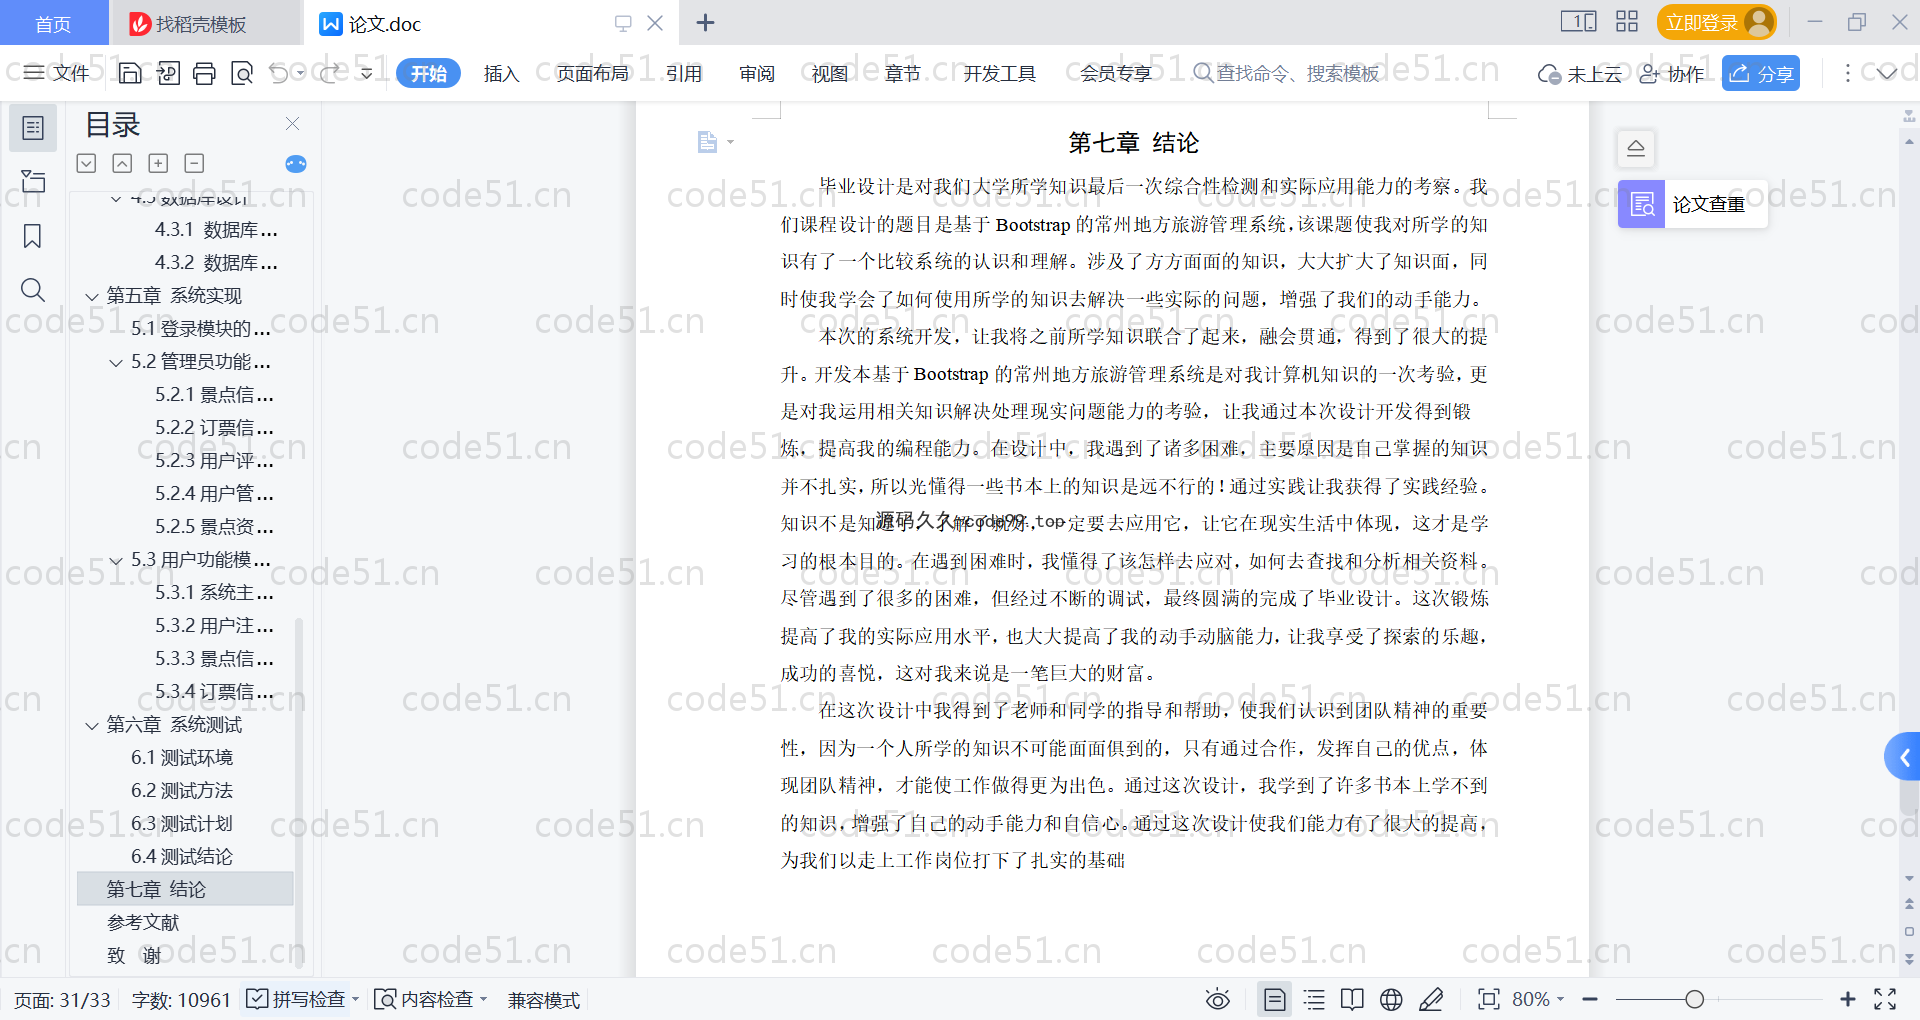Open Print Preview icon
Image resolution: width=1920 pixels, height=1020 pixels.
(242, 73)
